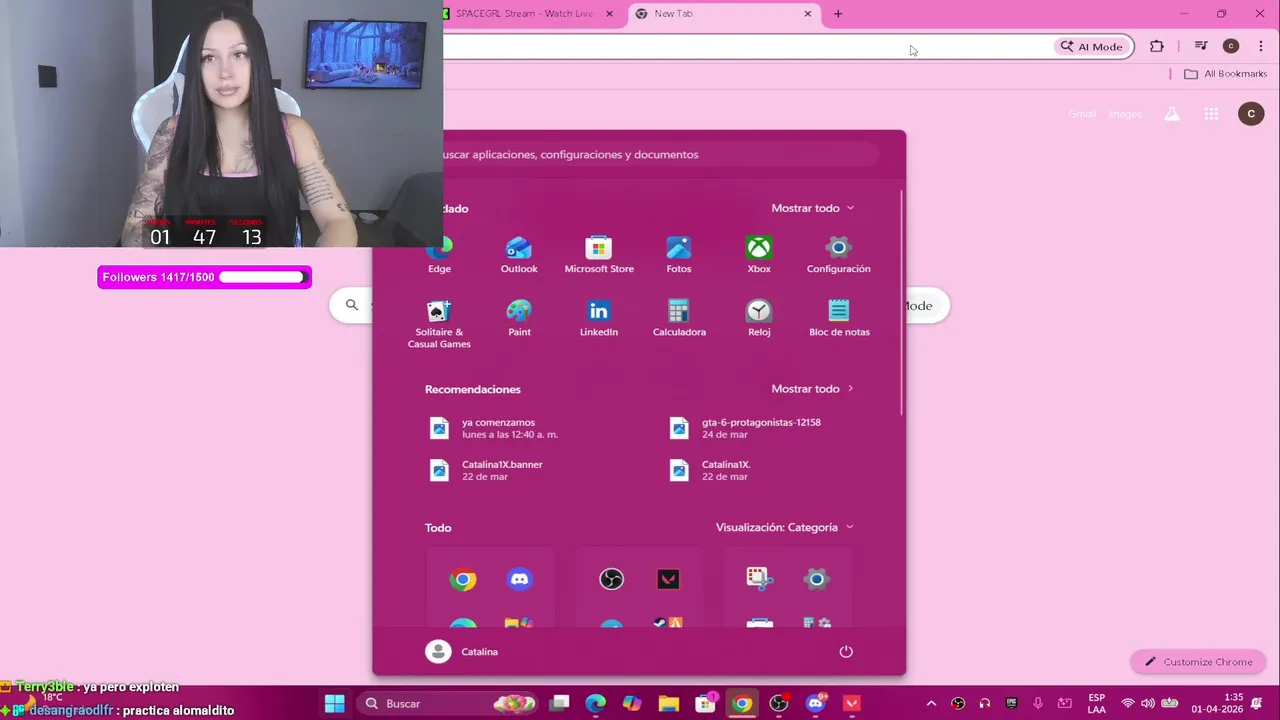Screen dimensions: 1280x720
Task: Open Task View on the taskbar
Action: 559,703
